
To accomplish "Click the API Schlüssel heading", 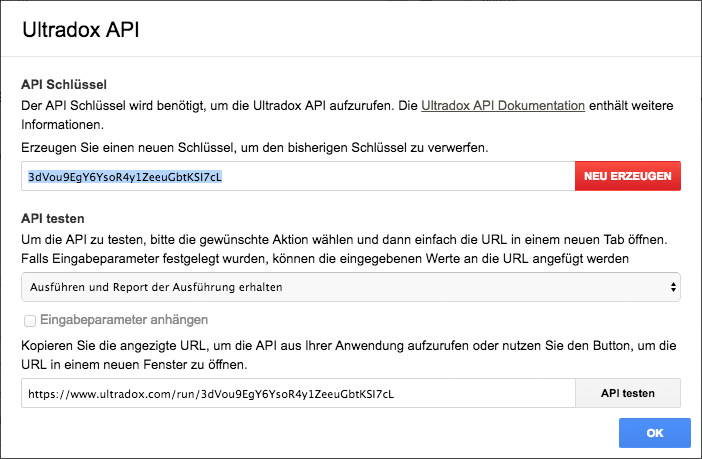I will tap(64, 85).
